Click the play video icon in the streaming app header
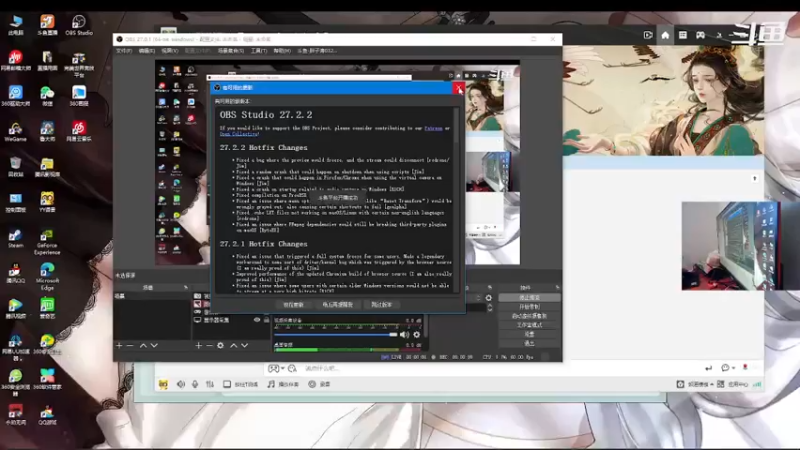Screen dimensions: 800x450 648,35
